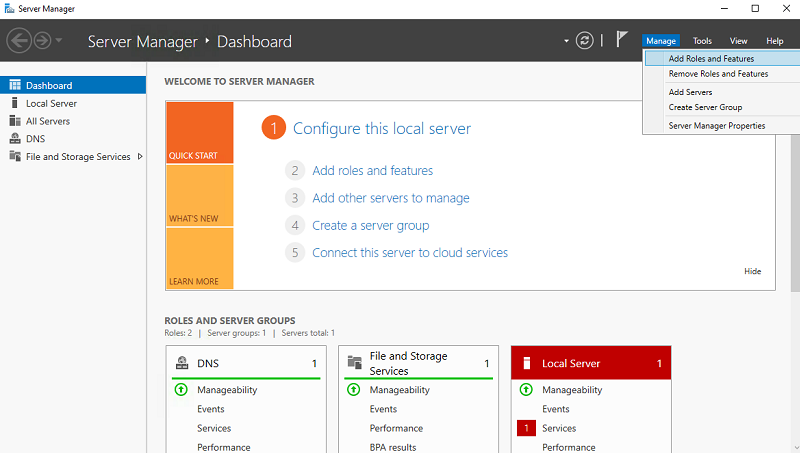This screenshot has height=453, width=800.
Task: Click Connect this server to cloud services
Action: (x=410, y=253)
